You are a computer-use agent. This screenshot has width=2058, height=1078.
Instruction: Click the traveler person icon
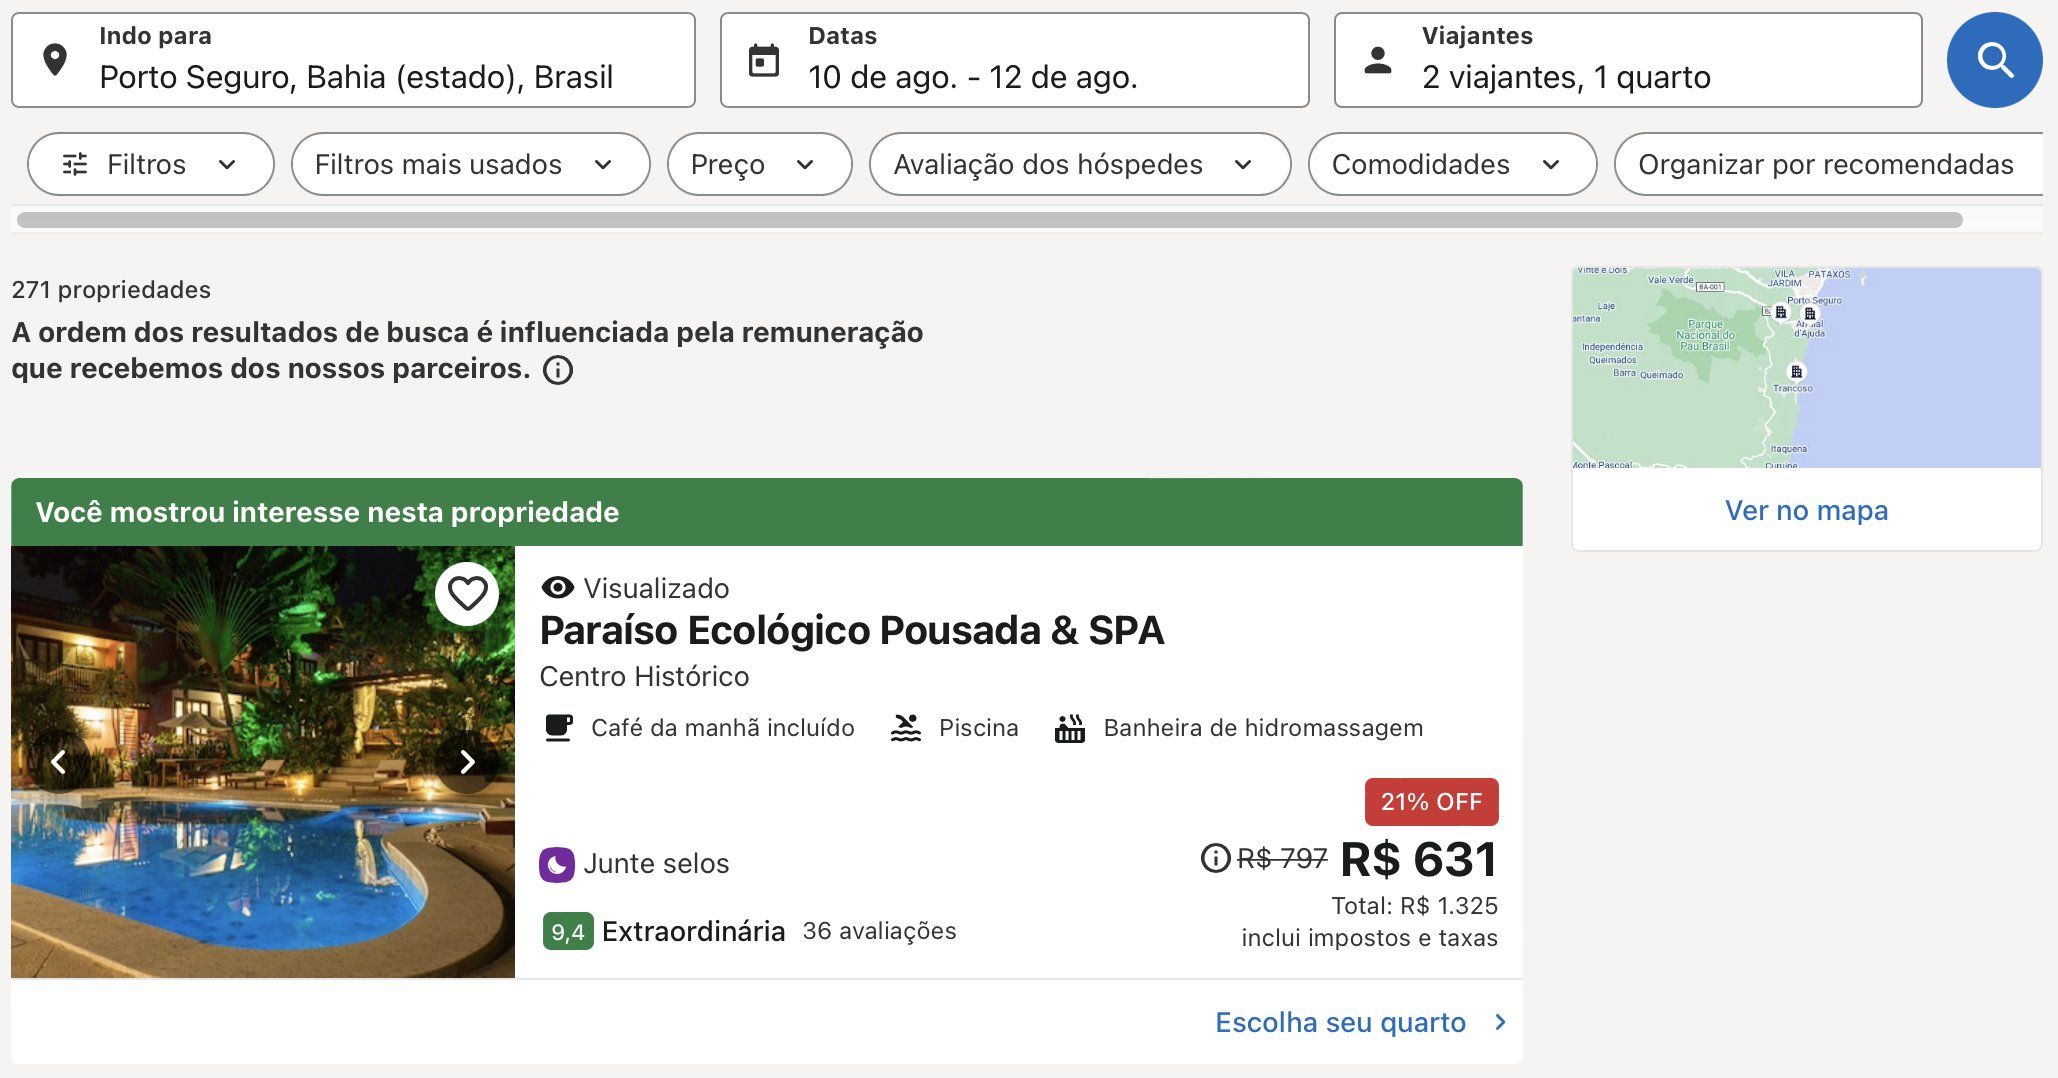(x=1378, y=60)
